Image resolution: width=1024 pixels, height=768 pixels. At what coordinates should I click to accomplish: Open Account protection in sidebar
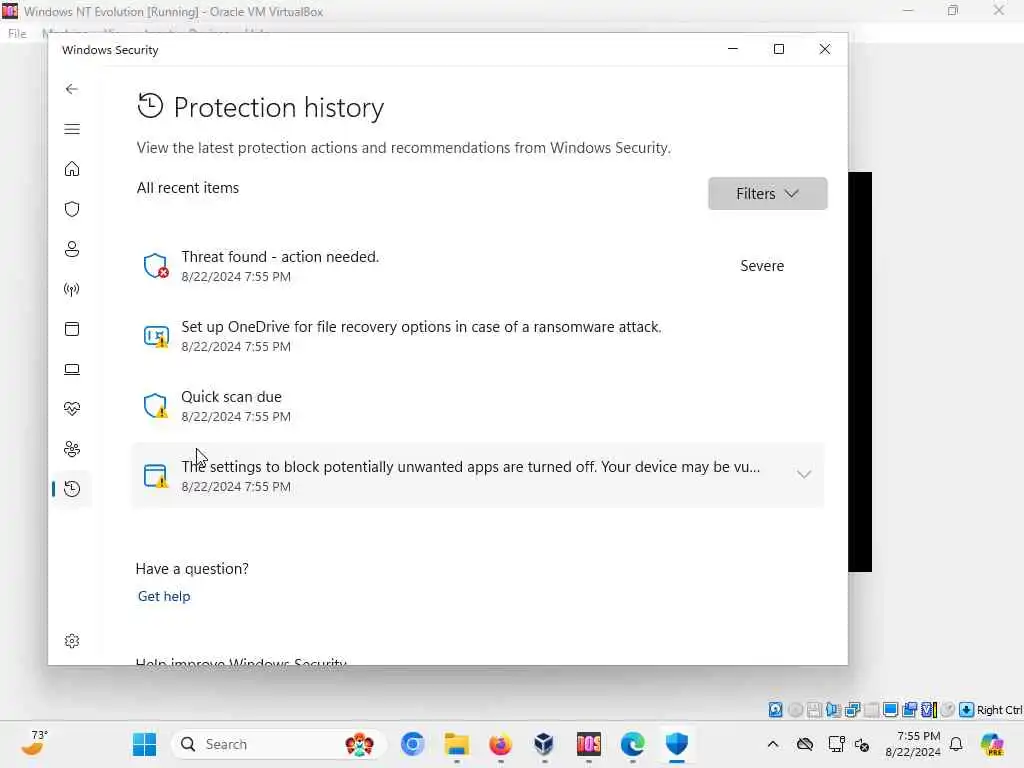(72, 249)
